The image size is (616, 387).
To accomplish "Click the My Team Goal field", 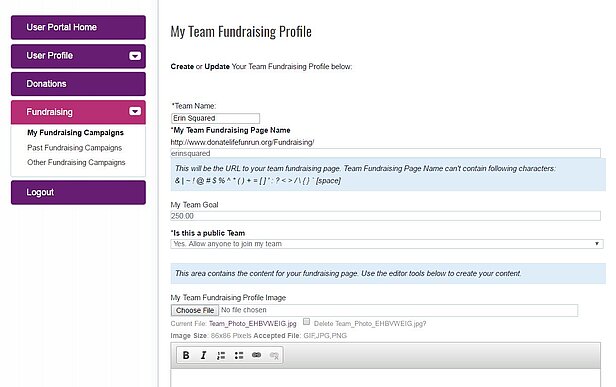I will point(385,216).
